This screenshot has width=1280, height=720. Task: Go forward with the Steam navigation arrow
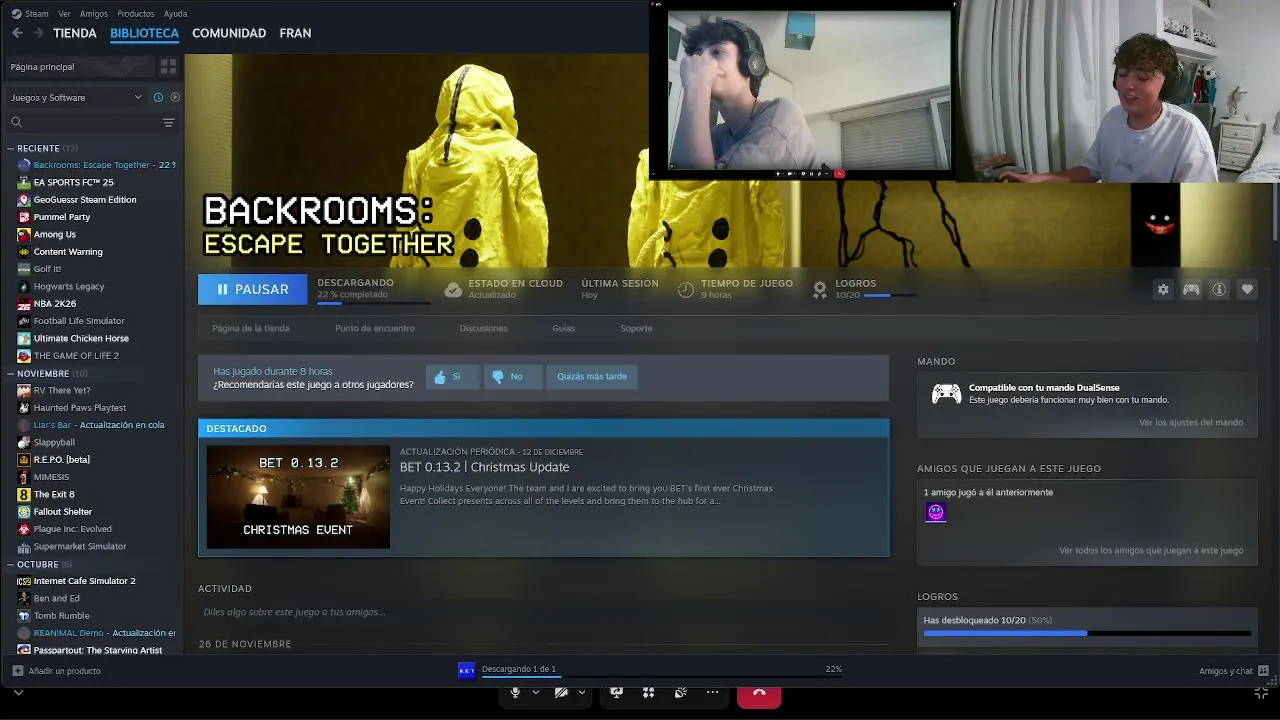pos(38,33)
